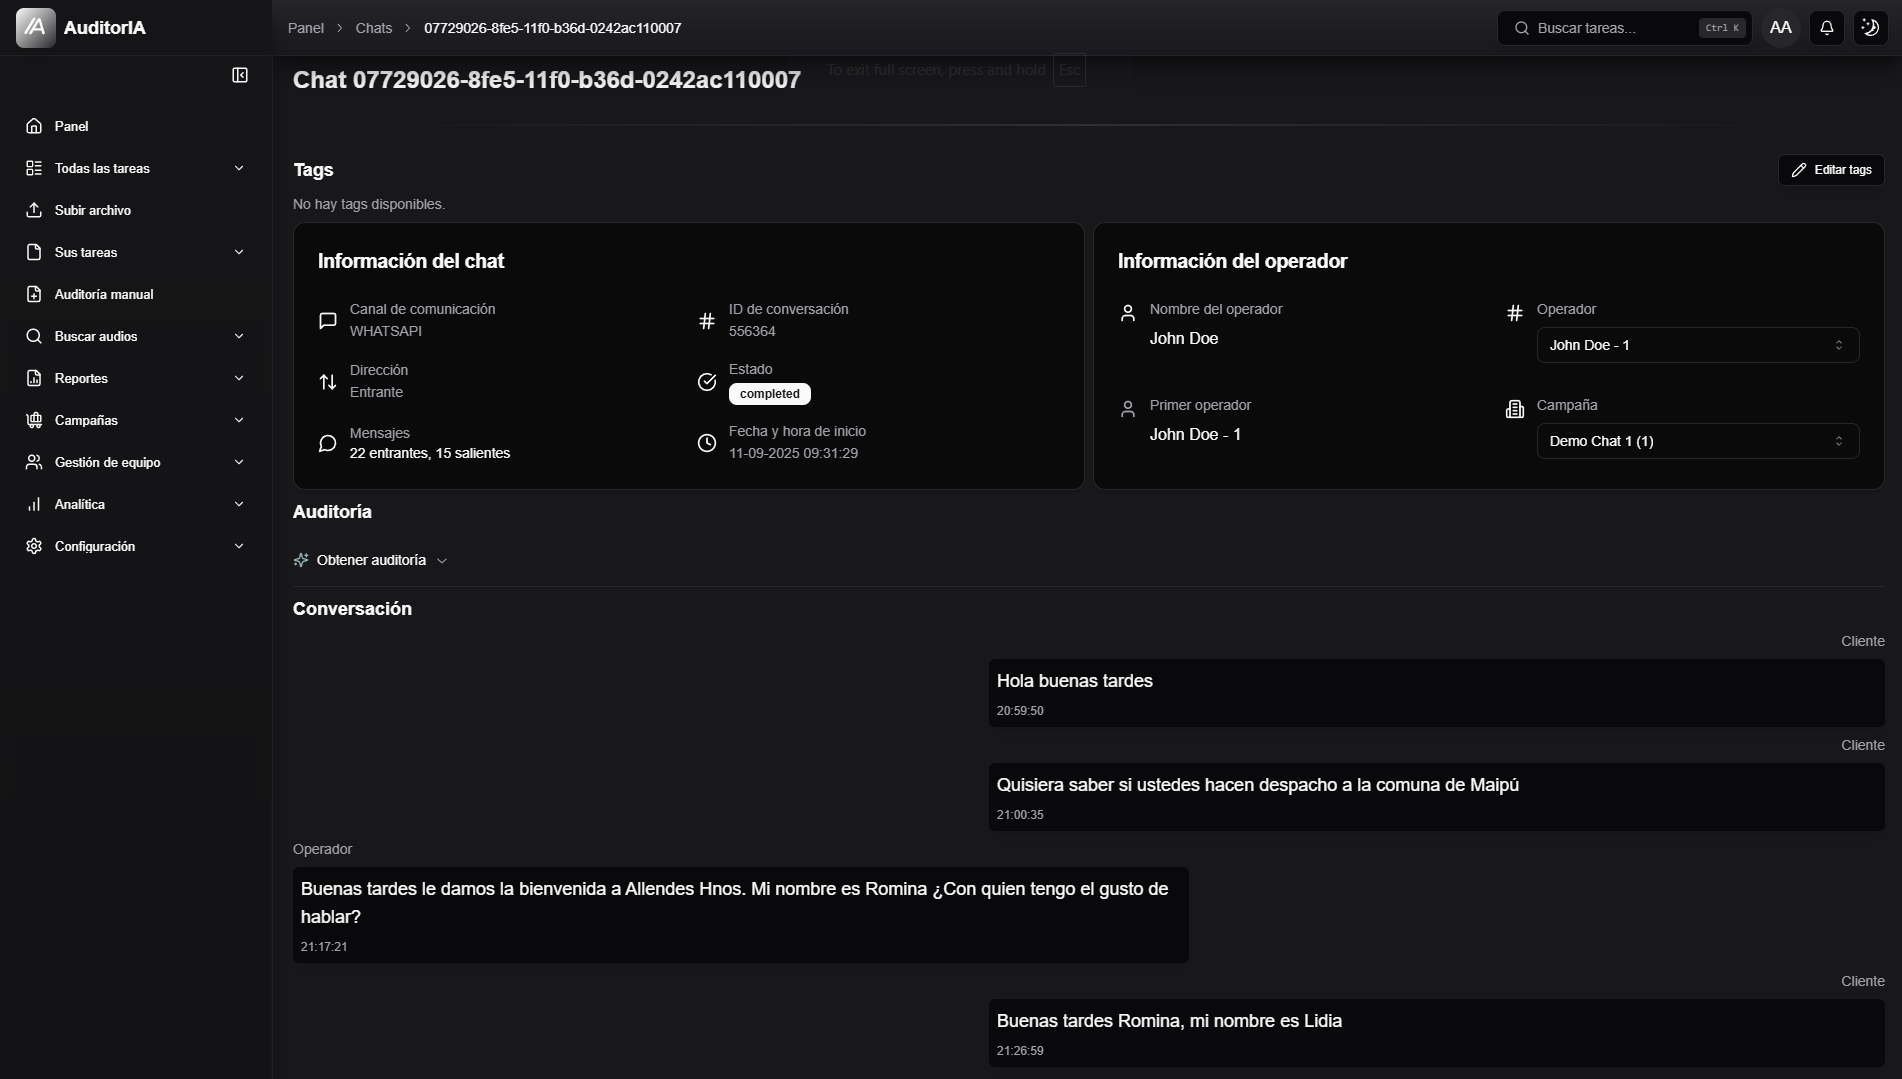The height and width of the screenshot is (1079, 1902).
Task: Click the completed status badge
Action: pyautogui.click(x=770, y=394)
